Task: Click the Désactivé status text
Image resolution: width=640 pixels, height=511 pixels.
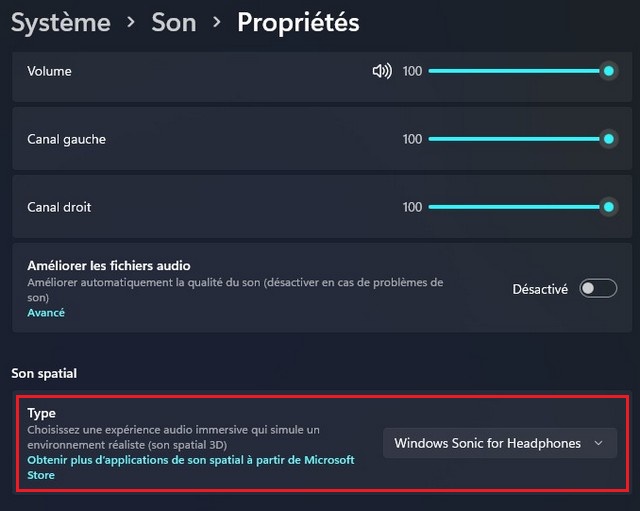Action: coord(540,289)
